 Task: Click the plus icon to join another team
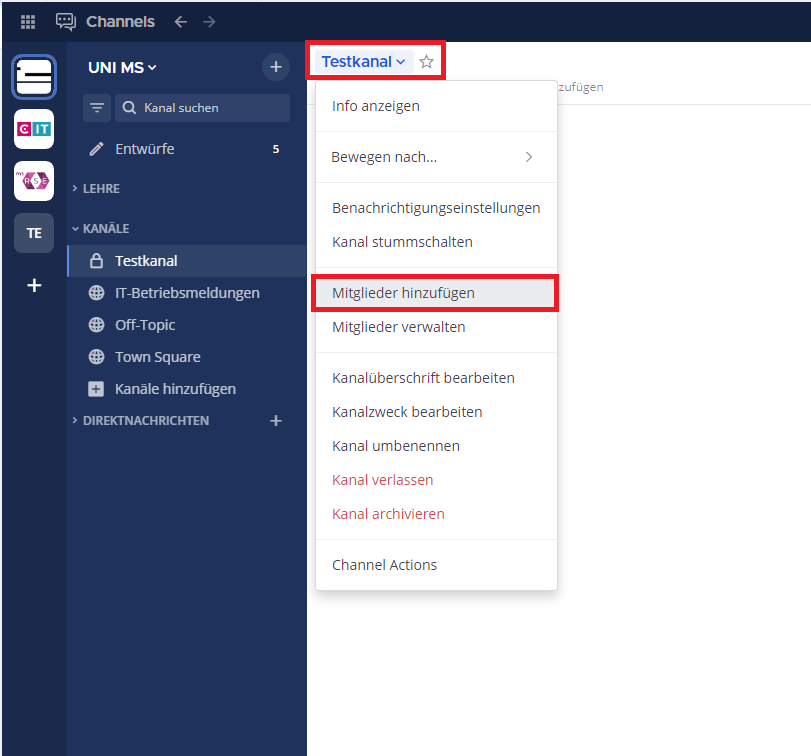point(34,285)
